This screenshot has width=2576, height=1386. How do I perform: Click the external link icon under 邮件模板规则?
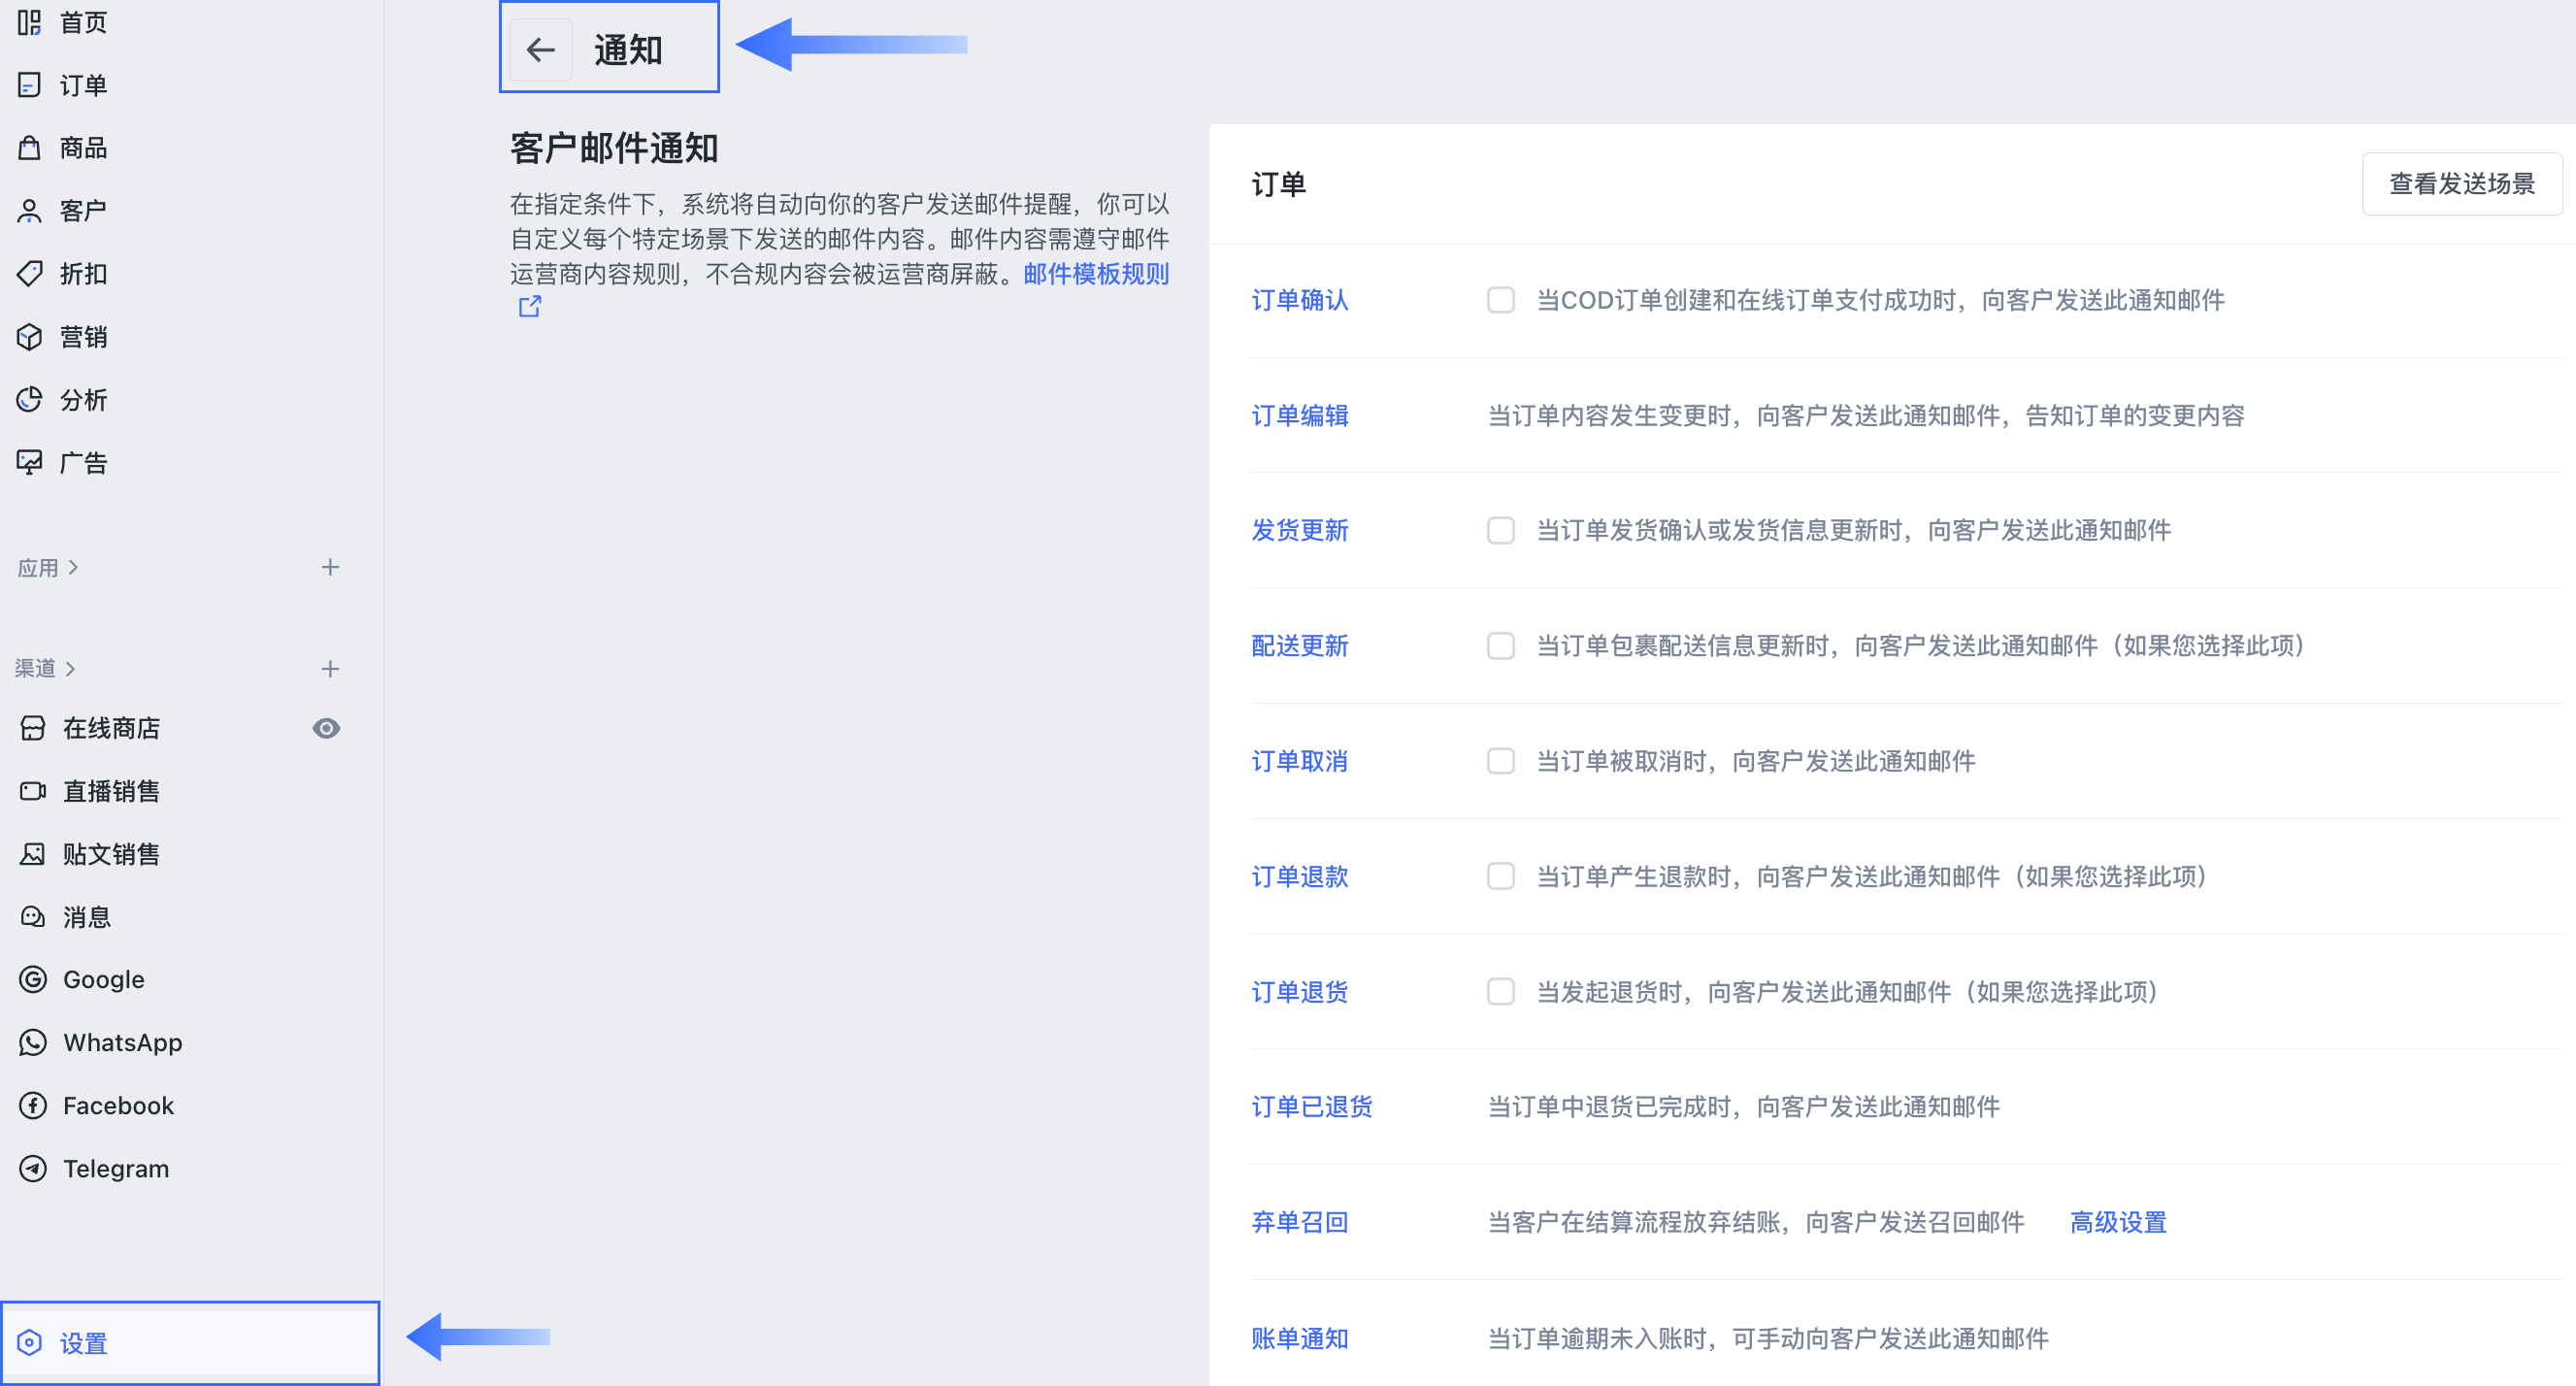click(x=530, y=307)
